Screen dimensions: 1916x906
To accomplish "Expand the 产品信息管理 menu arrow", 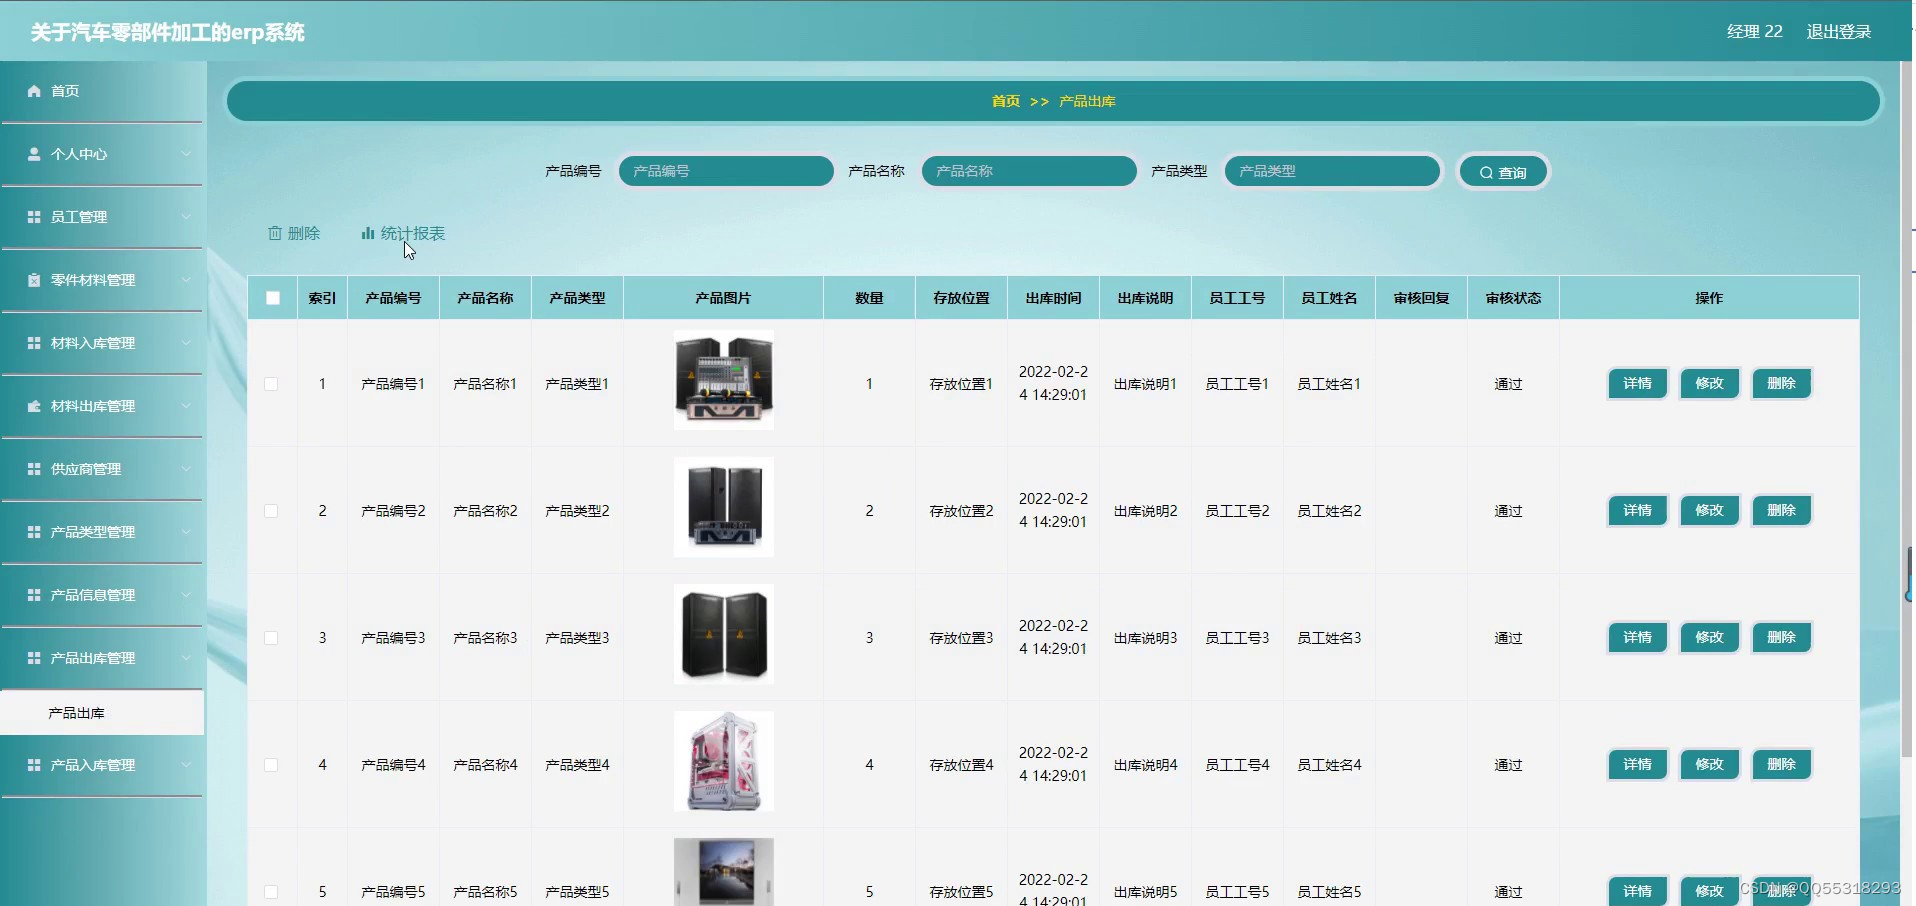I will pos(186,595).
